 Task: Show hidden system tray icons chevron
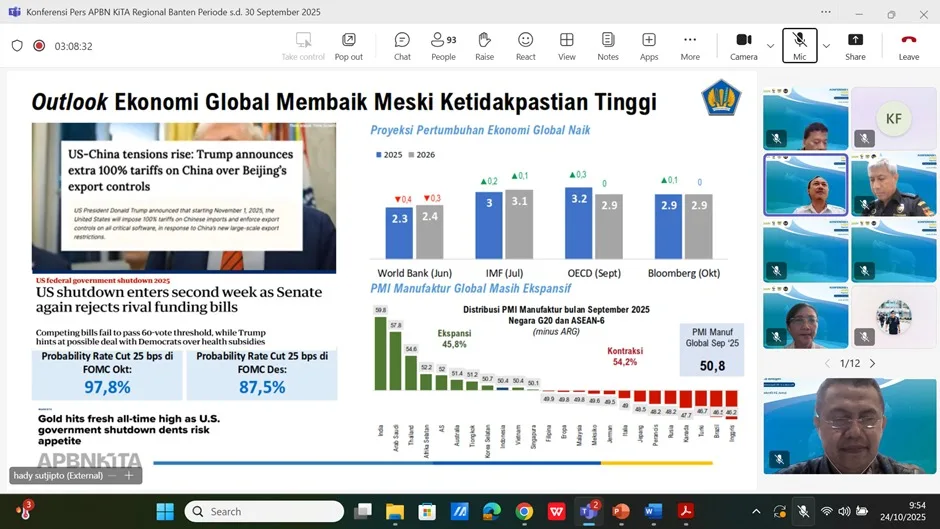[x=756, y=511]
